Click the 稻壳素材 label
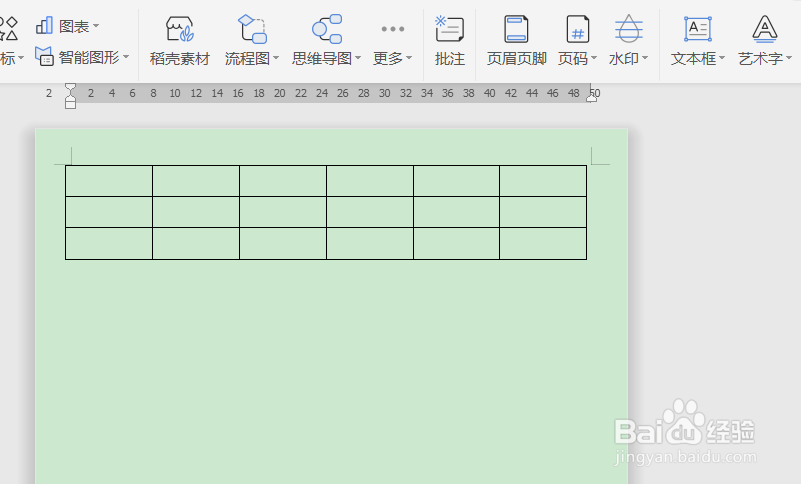This screenshot has width=801, height=484. click(x=180, y=59)
